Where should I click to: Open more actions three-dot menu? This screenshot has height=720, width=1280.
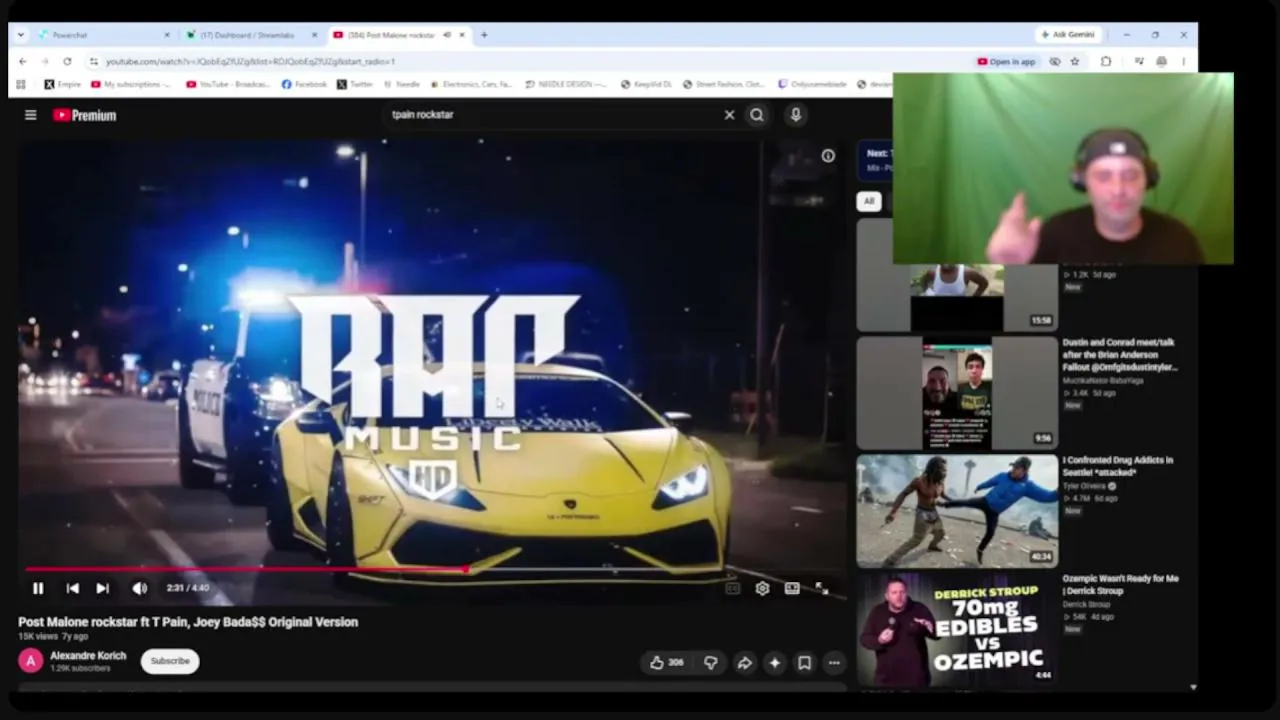(834, 662)
